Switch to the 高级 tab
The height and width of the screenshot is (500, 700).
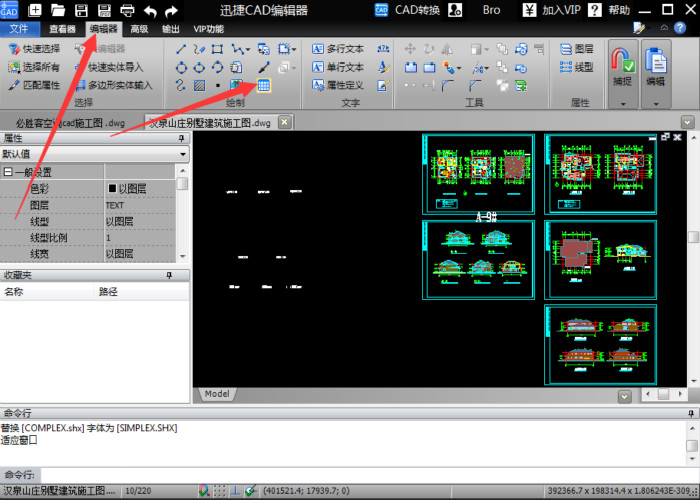139,29
